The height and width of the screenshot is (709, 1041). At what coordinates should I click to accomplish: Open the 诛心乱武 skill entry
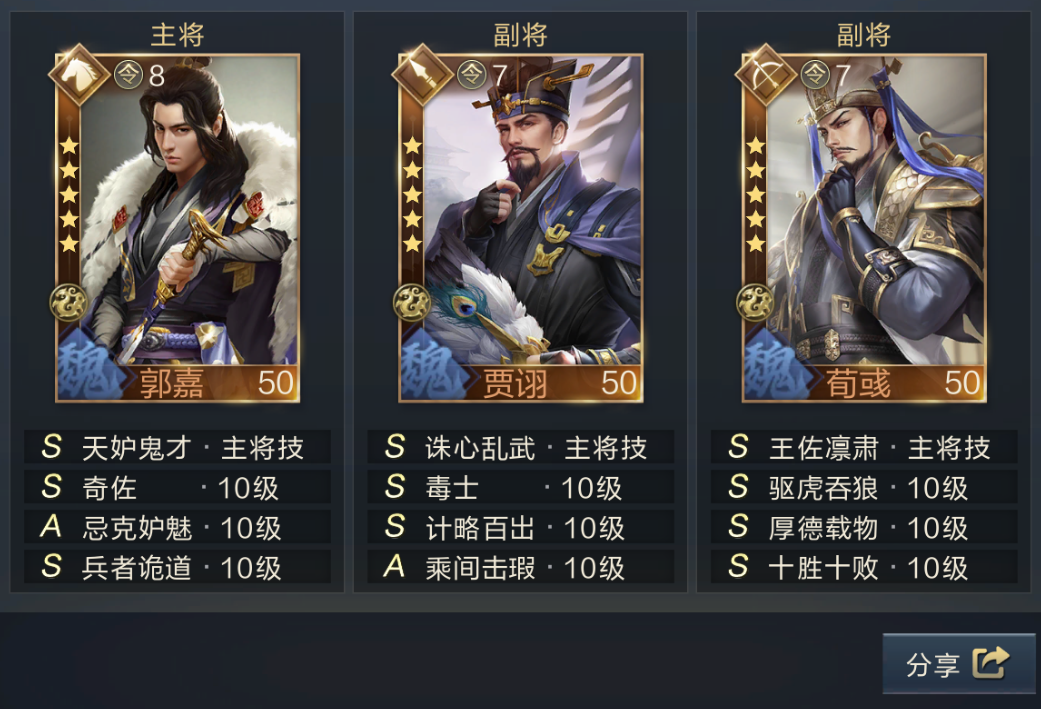click(x=520, y=447)
